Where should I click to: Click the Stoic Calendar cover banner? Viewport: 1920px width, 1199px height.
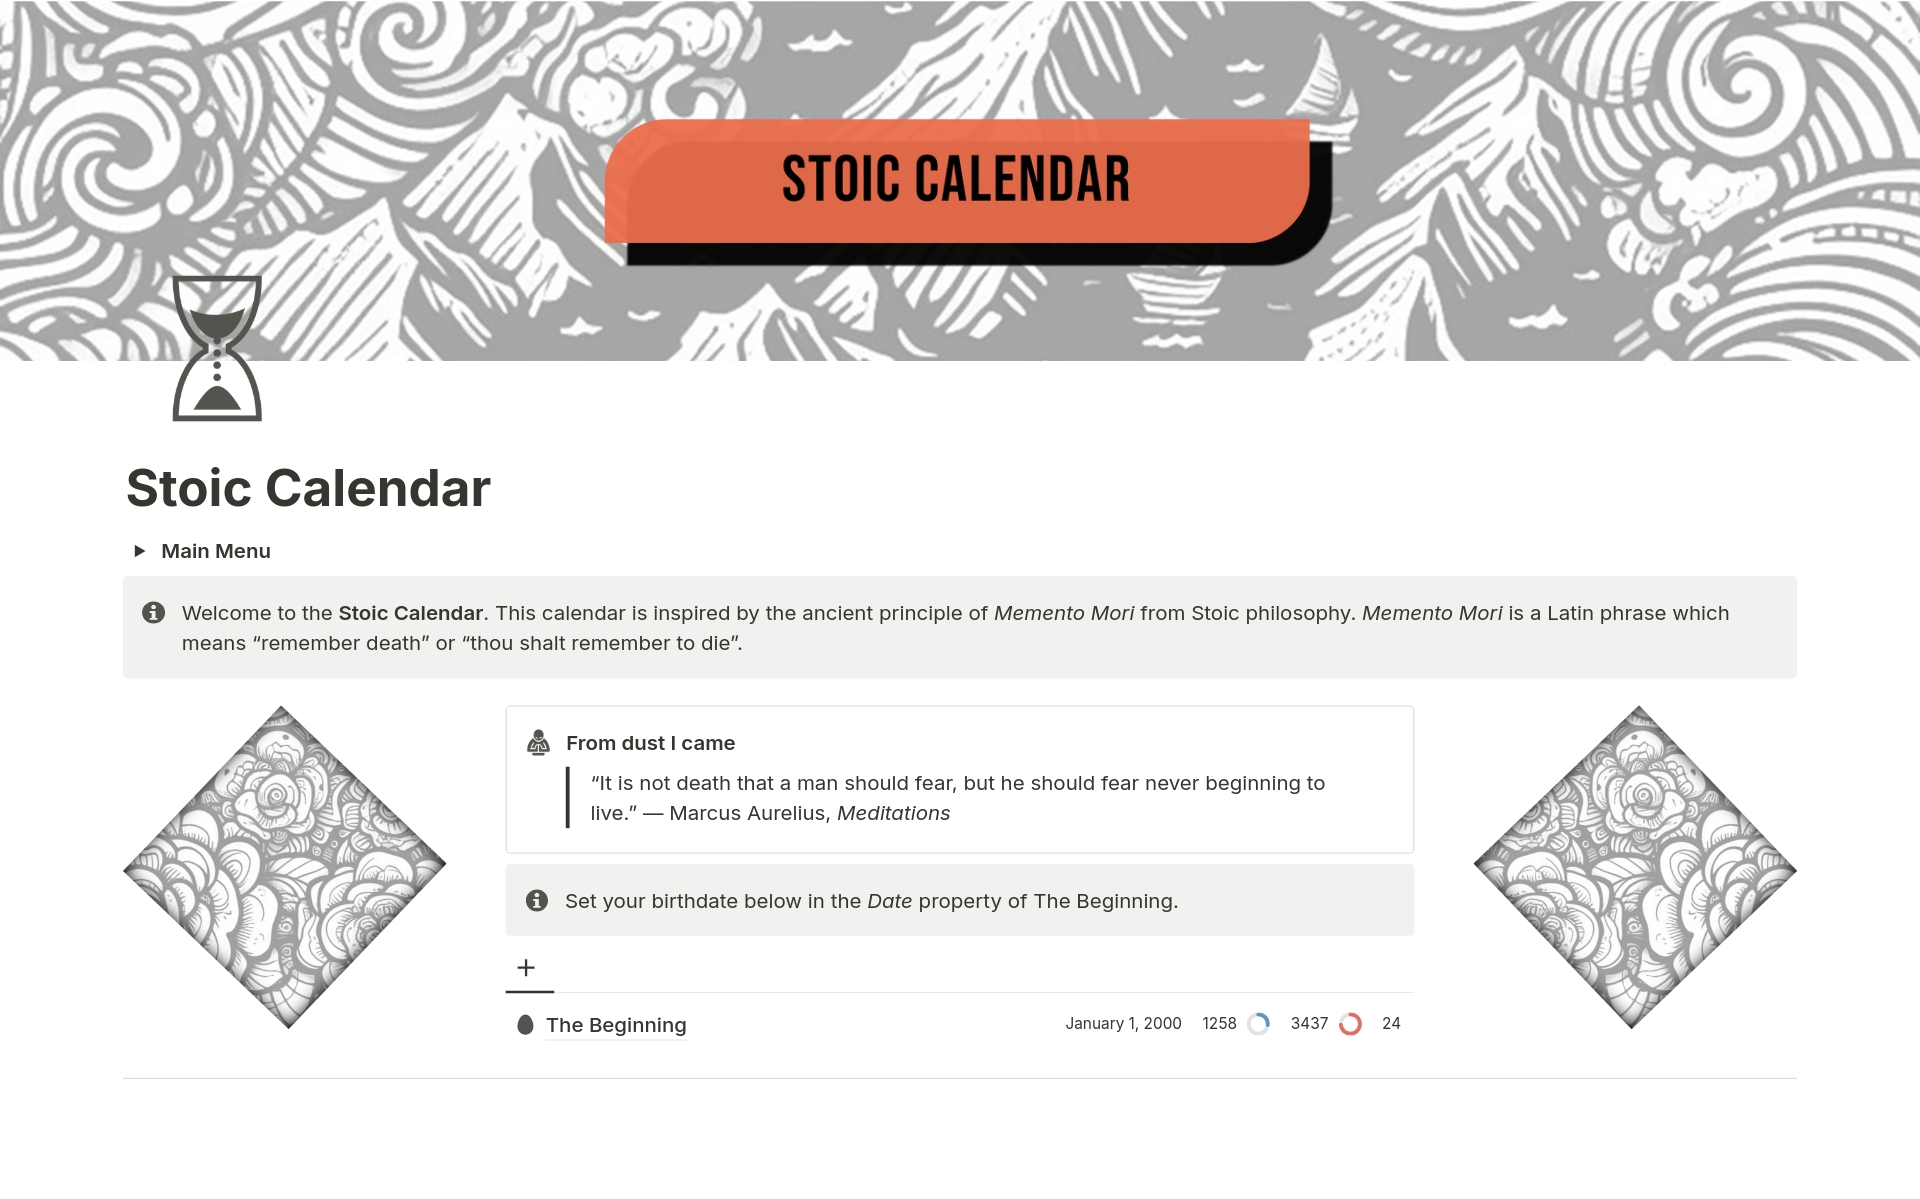coord(960,180)
